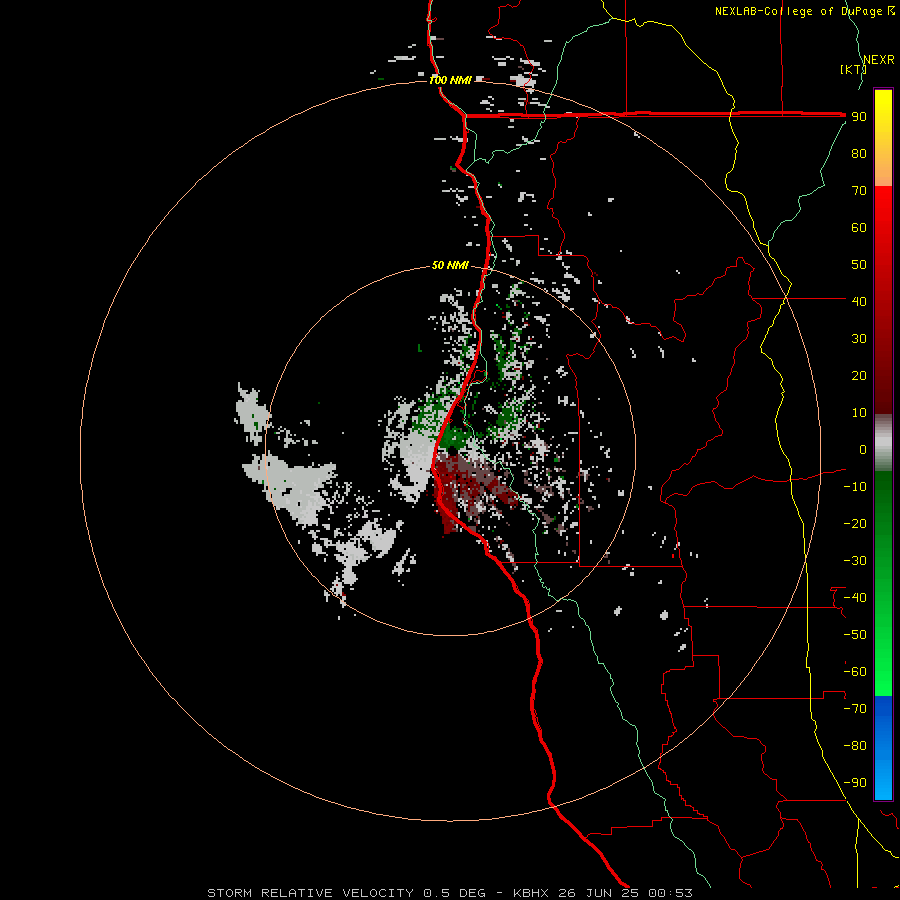Click the 40 knot scale label
This screenshot has height=900, width=900.
859,301
